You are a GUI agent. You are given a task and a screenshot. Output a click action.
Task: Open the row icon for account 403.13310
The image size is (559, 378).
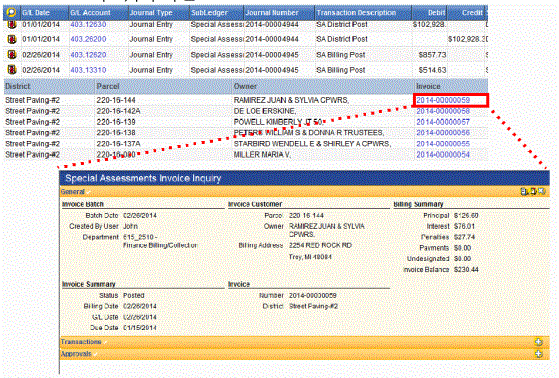[x=12, y=70]
